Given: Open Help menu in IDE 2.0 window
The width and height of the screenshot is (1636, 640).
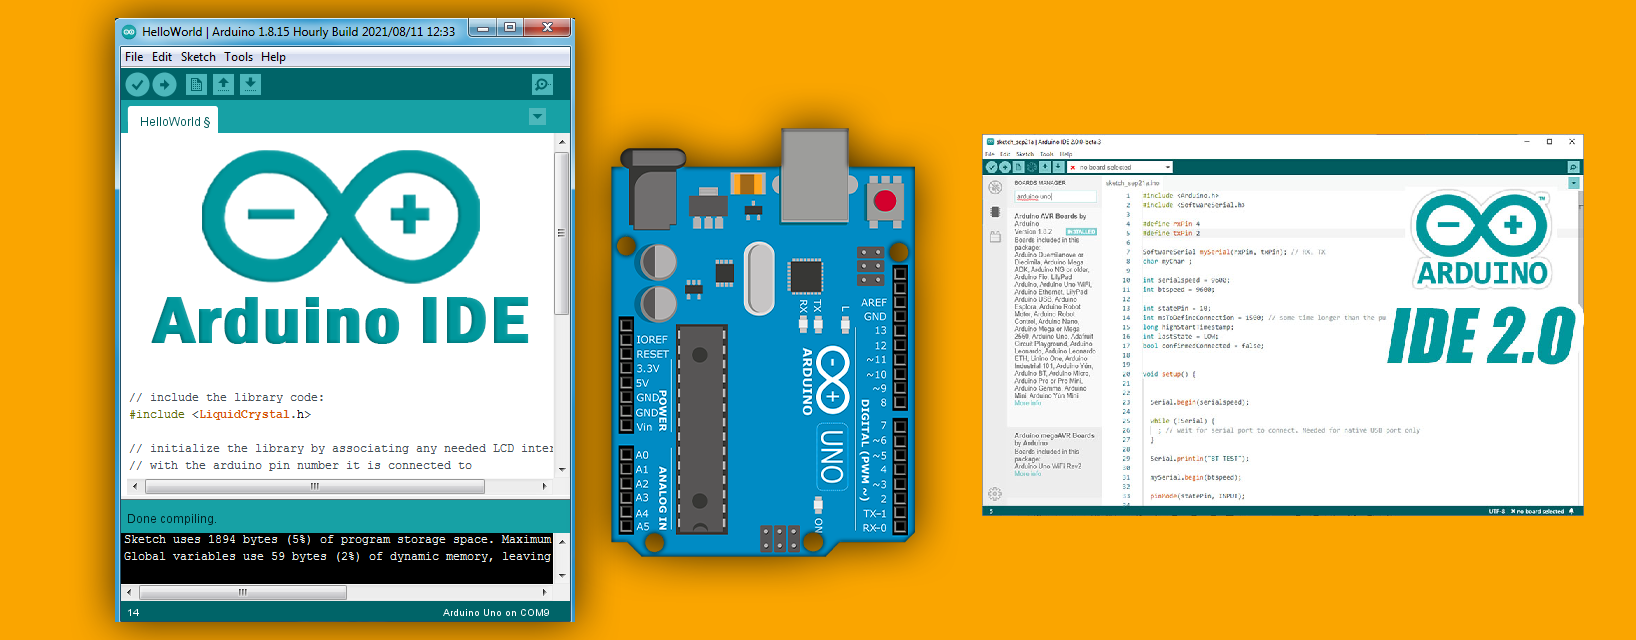Looking at the screenshot, I should (1066, 154).
